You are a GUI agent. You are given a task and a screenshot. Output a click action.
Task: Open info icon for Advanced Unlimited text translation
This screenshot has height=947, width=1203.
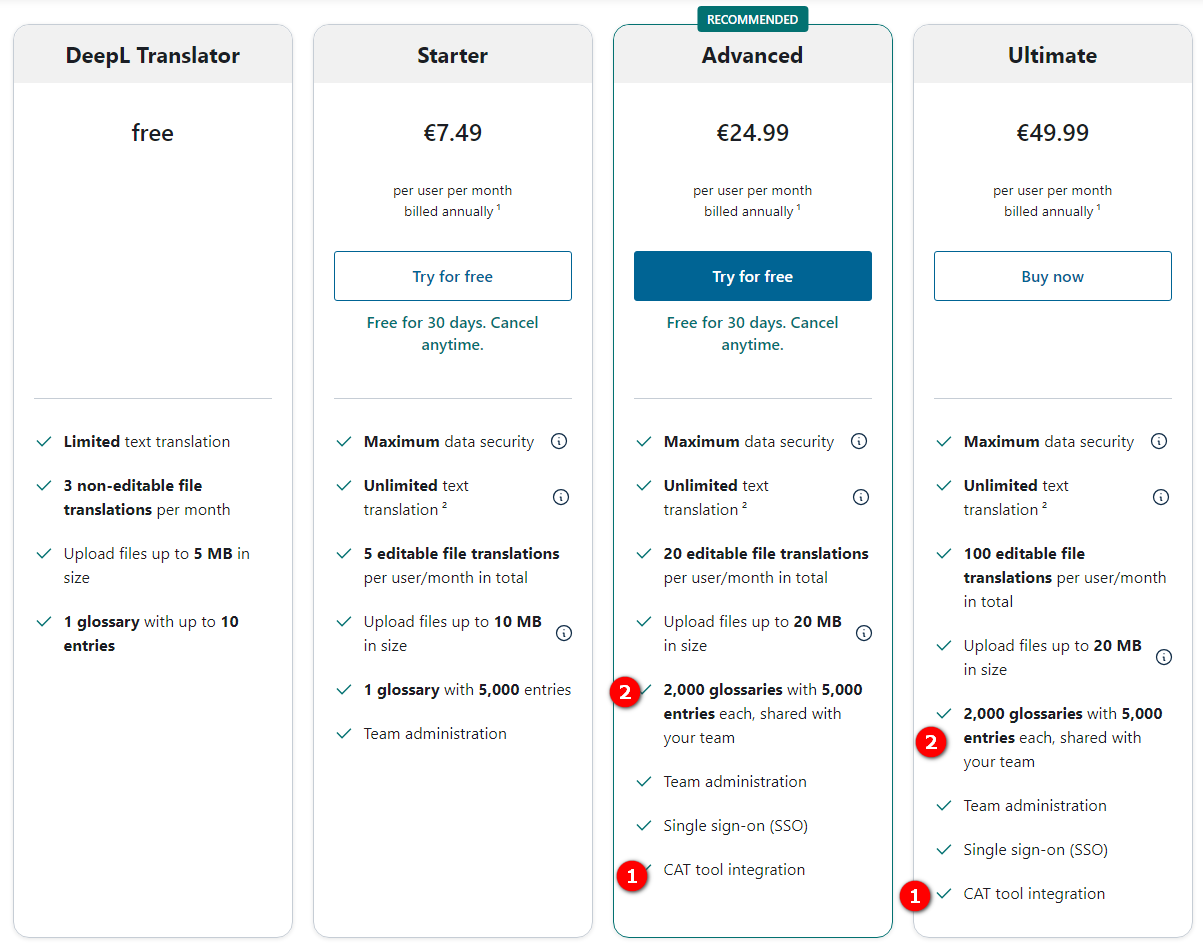[861, 497]
